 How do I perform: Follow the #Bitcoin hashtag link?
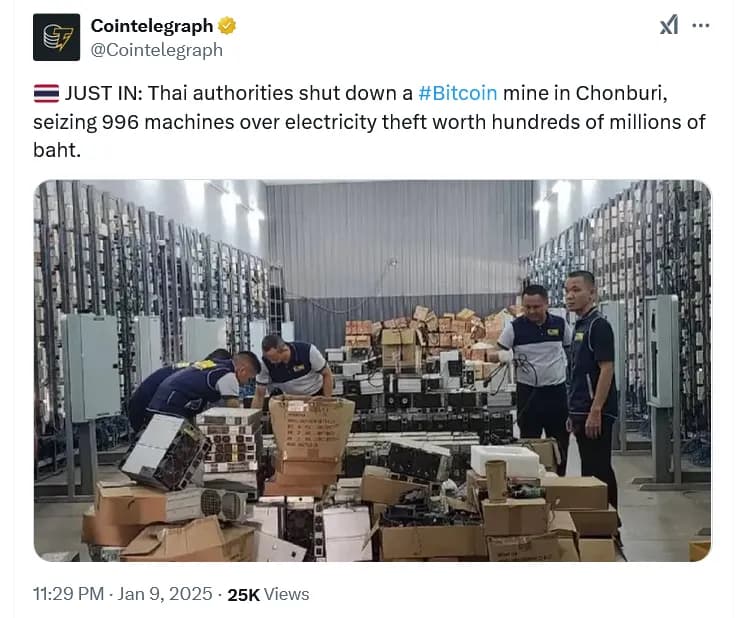click(x=458, y=93)
